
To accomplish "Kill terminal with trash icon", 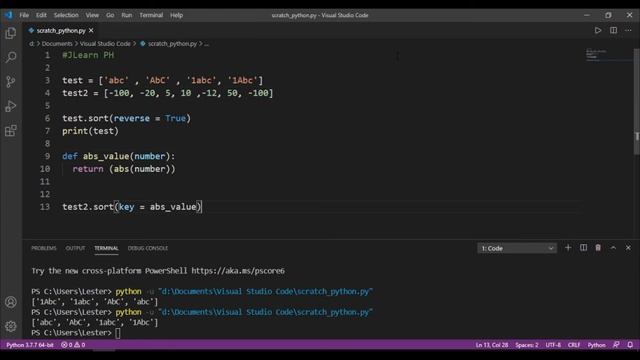I will coord(598,248).
